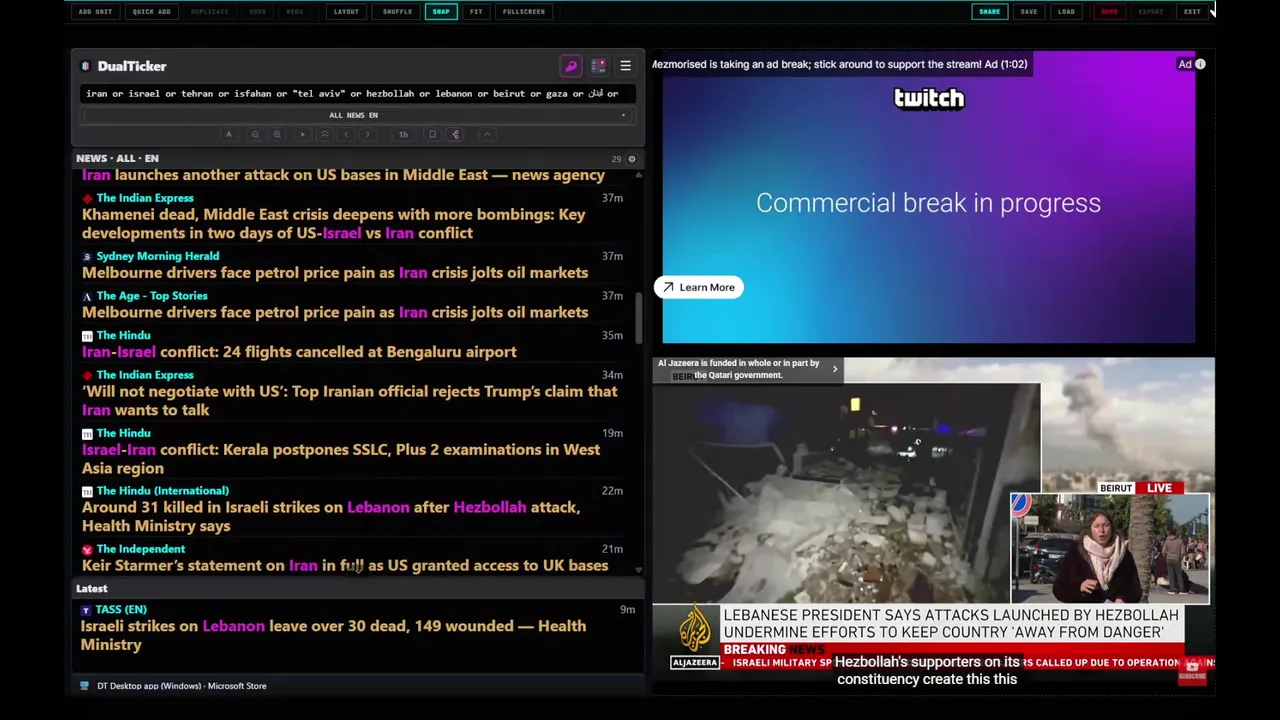
Task: Click the Ad info icon on Twitch player
Action: [x=1200, y=64]
